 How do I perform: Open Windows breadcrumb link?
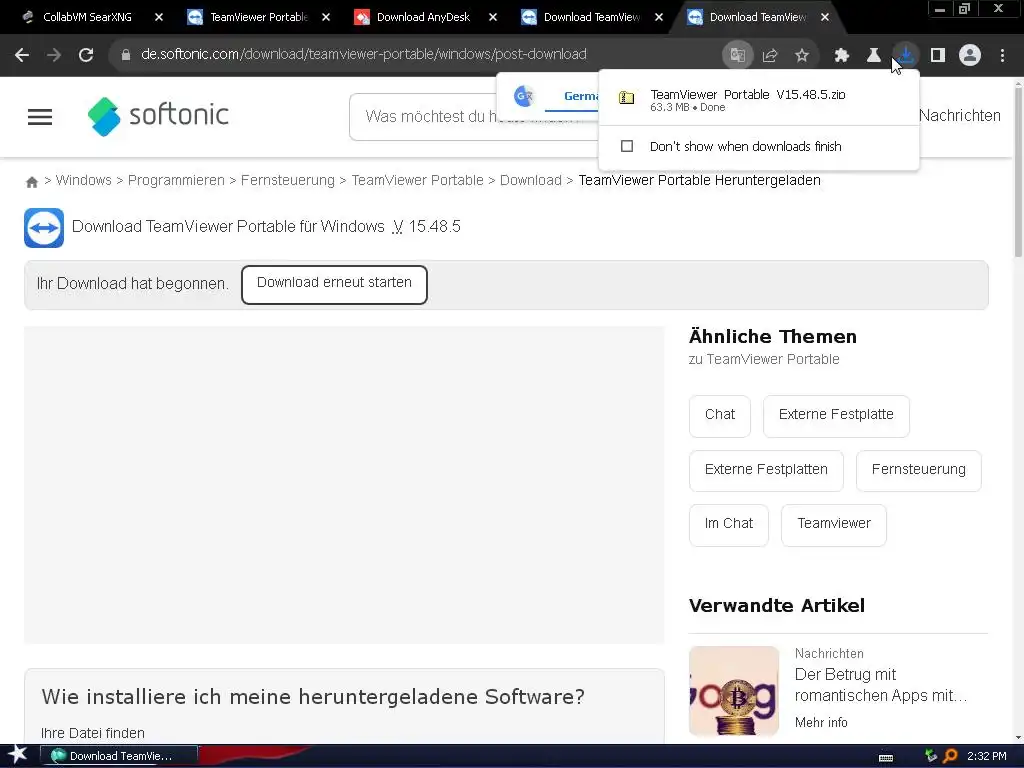(84, 180)
